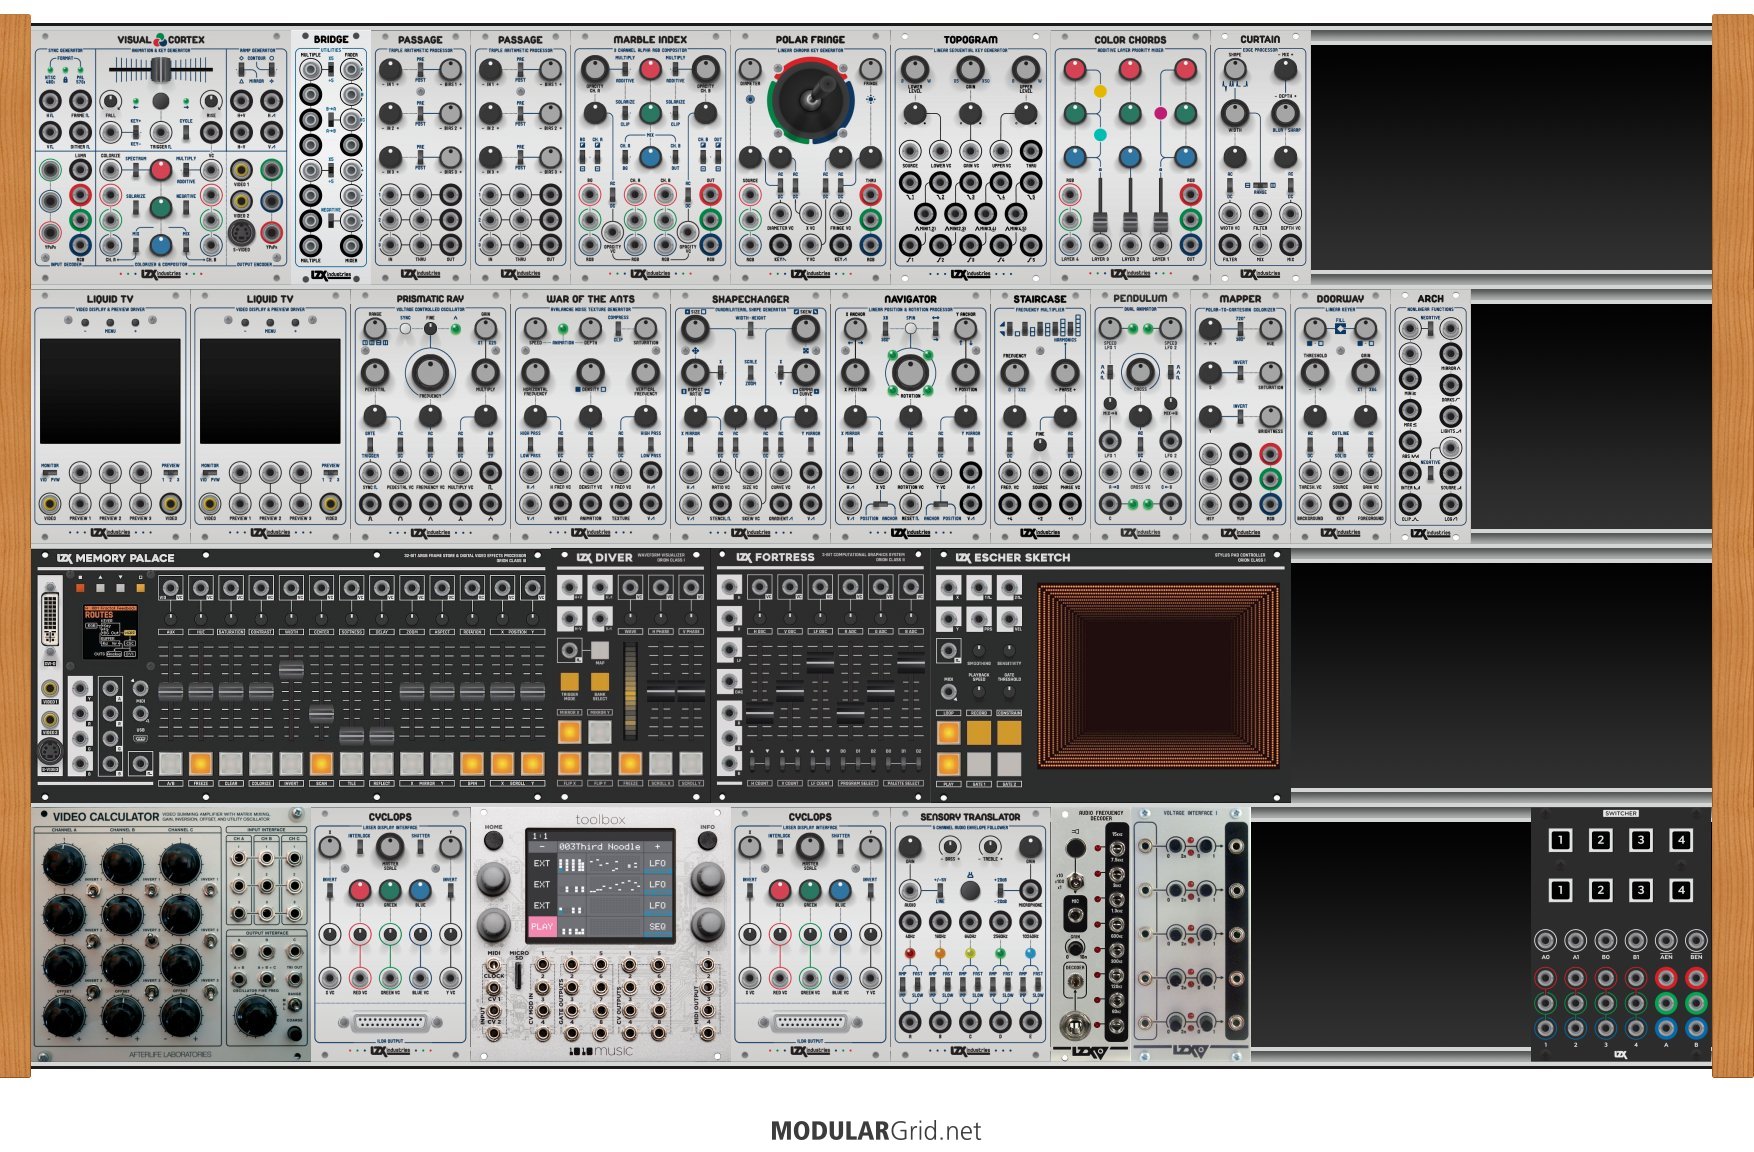Click the INVERT button on Memory Palace
Image resolution: width=1754 pixels, height=1152 pixels.
[291, 764]
